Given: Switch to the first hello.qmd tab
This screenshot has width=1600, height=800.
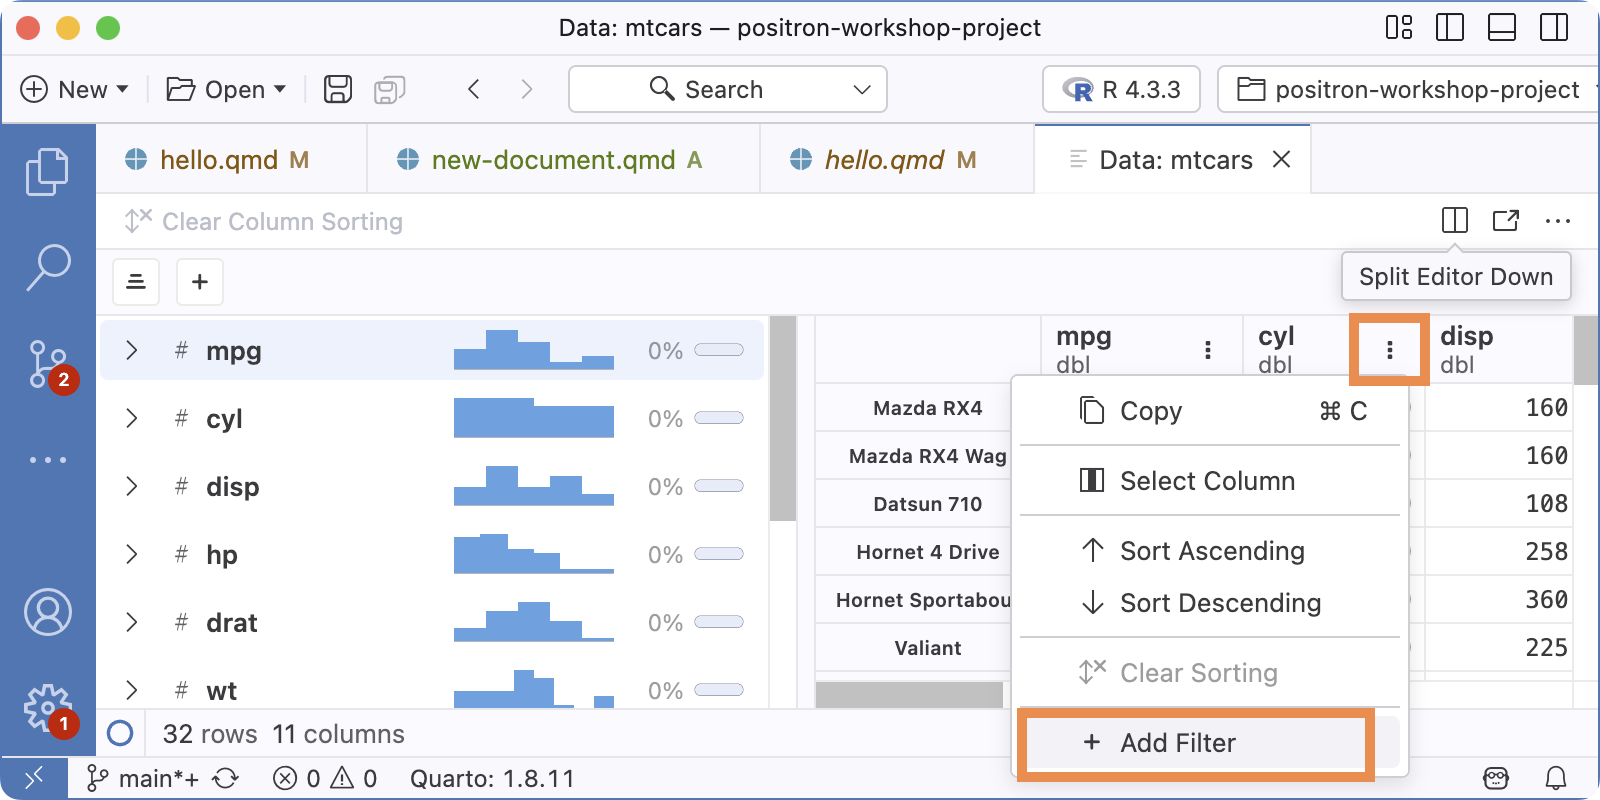Looking at the screenshot, I should (232, 159).
